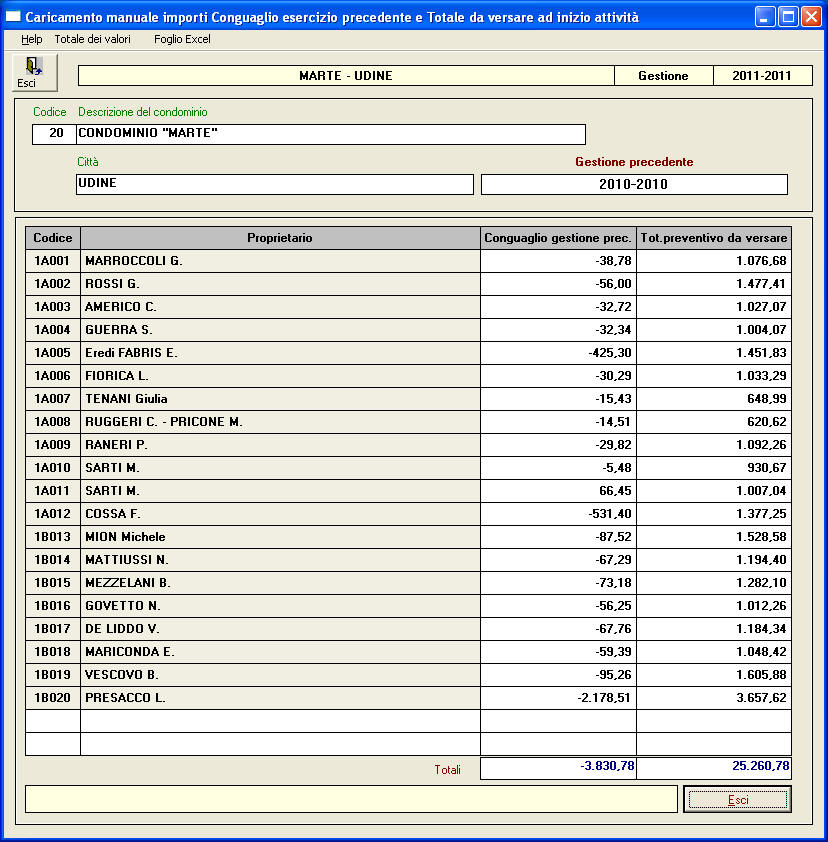The image size is (828, 842).
Task: Select code cell 1A001
Action: (53, 261)
